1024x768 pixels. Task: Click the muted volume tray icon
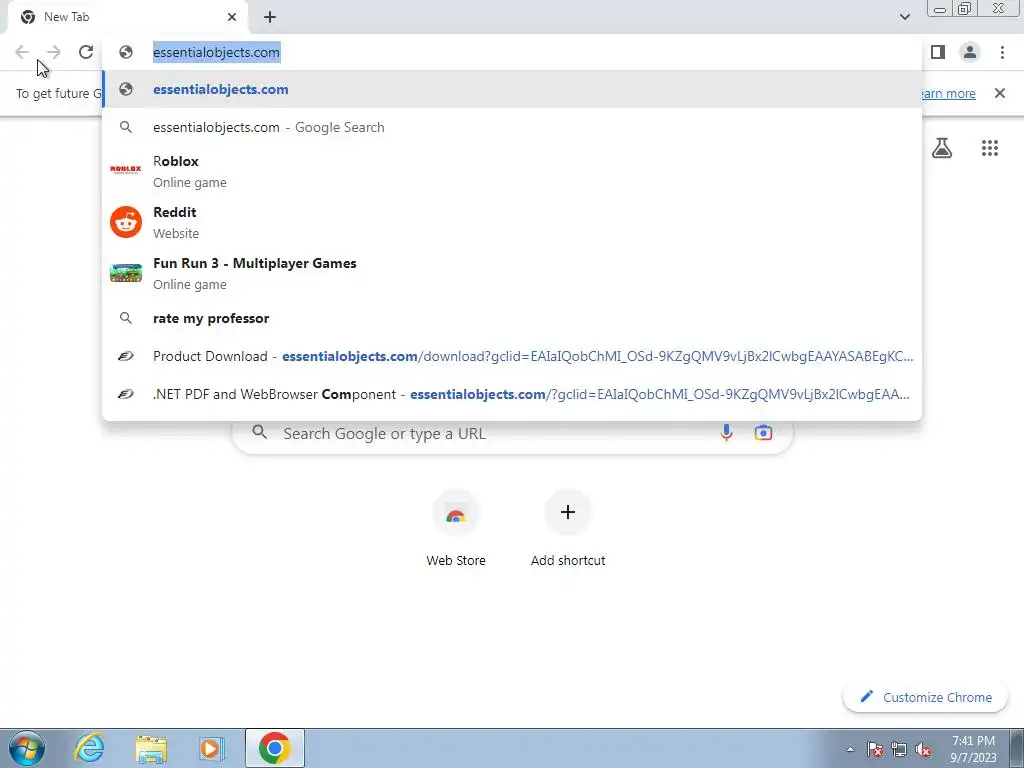(x=923, y=749)
